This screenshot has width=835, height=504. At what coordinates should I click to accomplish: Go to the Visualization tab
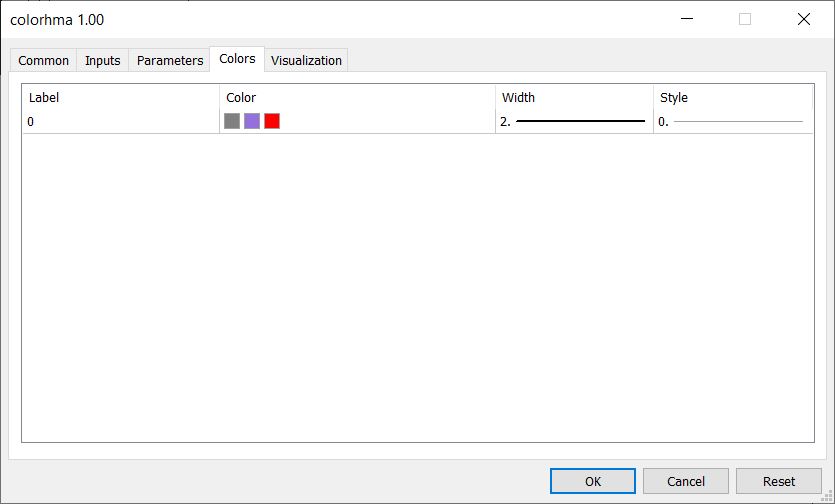tap(306, 60)
